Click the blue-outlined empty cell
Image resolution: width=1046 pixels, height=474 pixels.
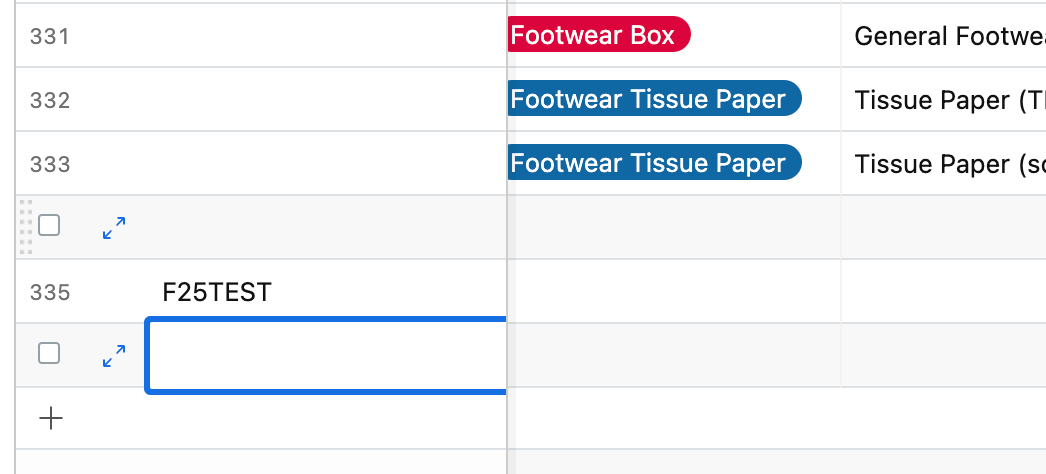(326, 355)
